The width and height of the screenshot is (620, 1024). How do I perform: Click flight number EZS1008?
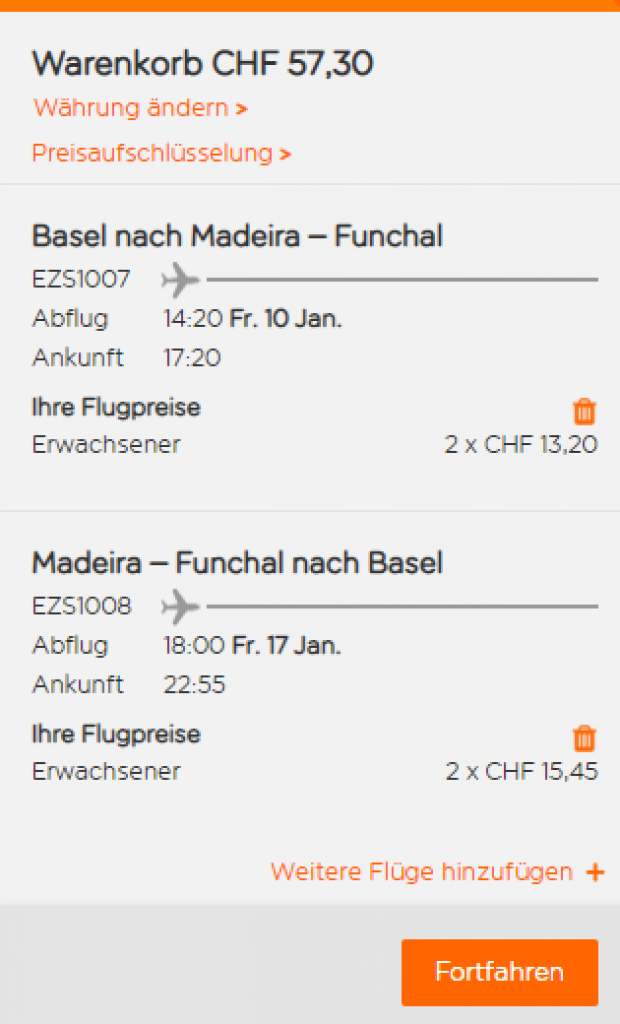[81, 606]
